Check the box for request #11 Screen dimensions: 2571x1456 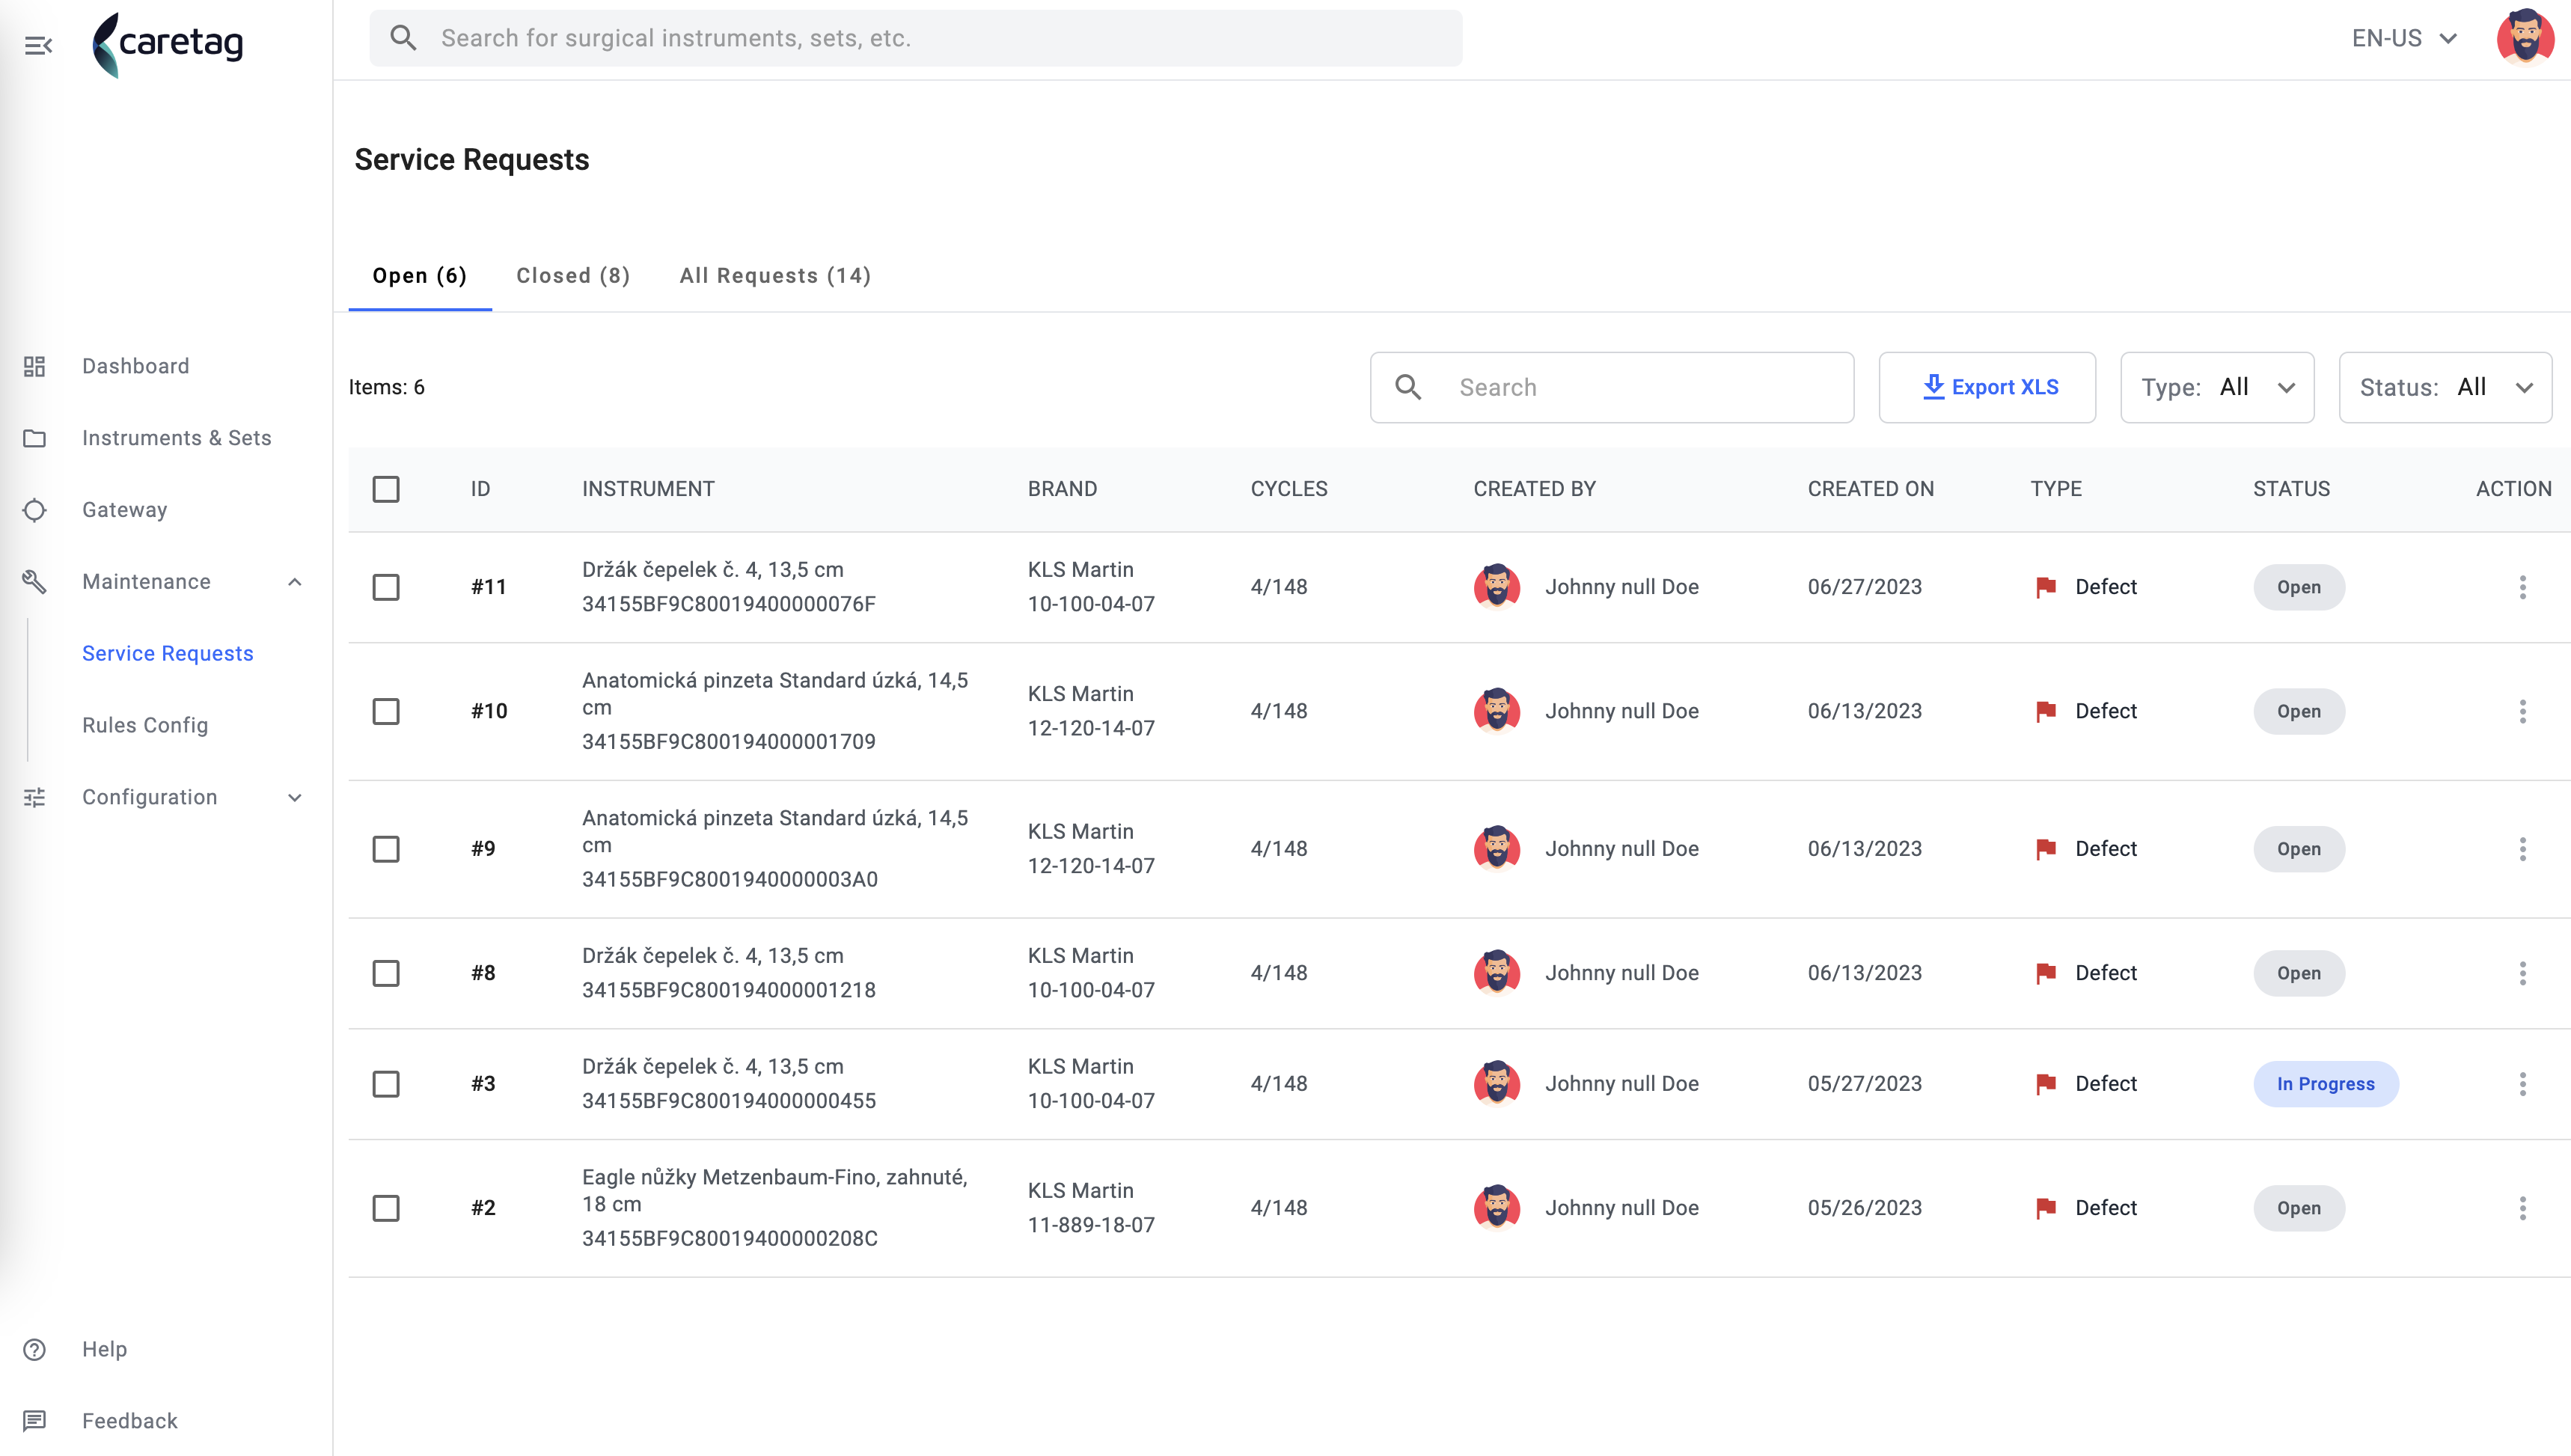coord(386,587)
